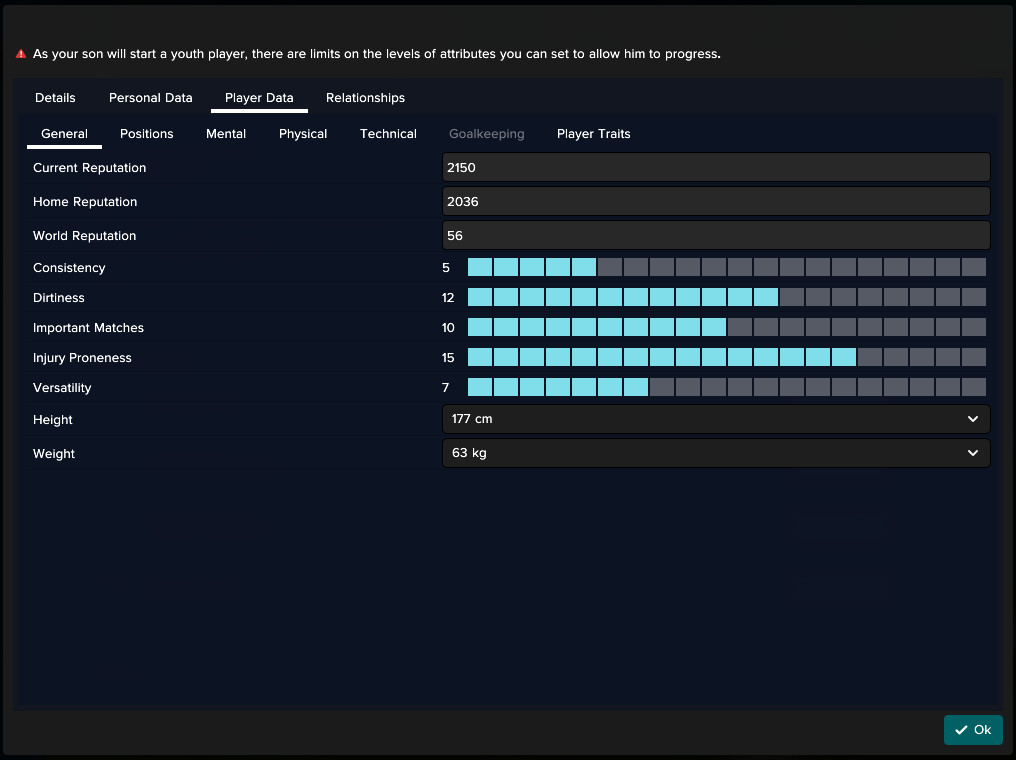Open the Height dropdown showing 177 cm
1016x760 pixels.
tap(716, 419)
